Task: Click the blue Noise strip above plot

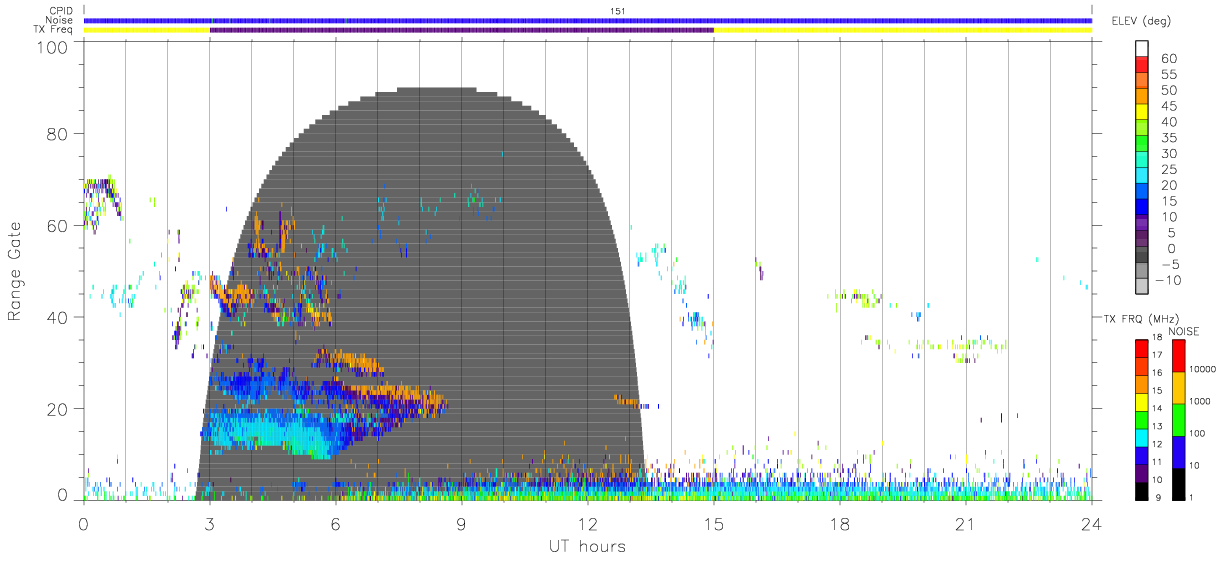Action: click(588, 20)
